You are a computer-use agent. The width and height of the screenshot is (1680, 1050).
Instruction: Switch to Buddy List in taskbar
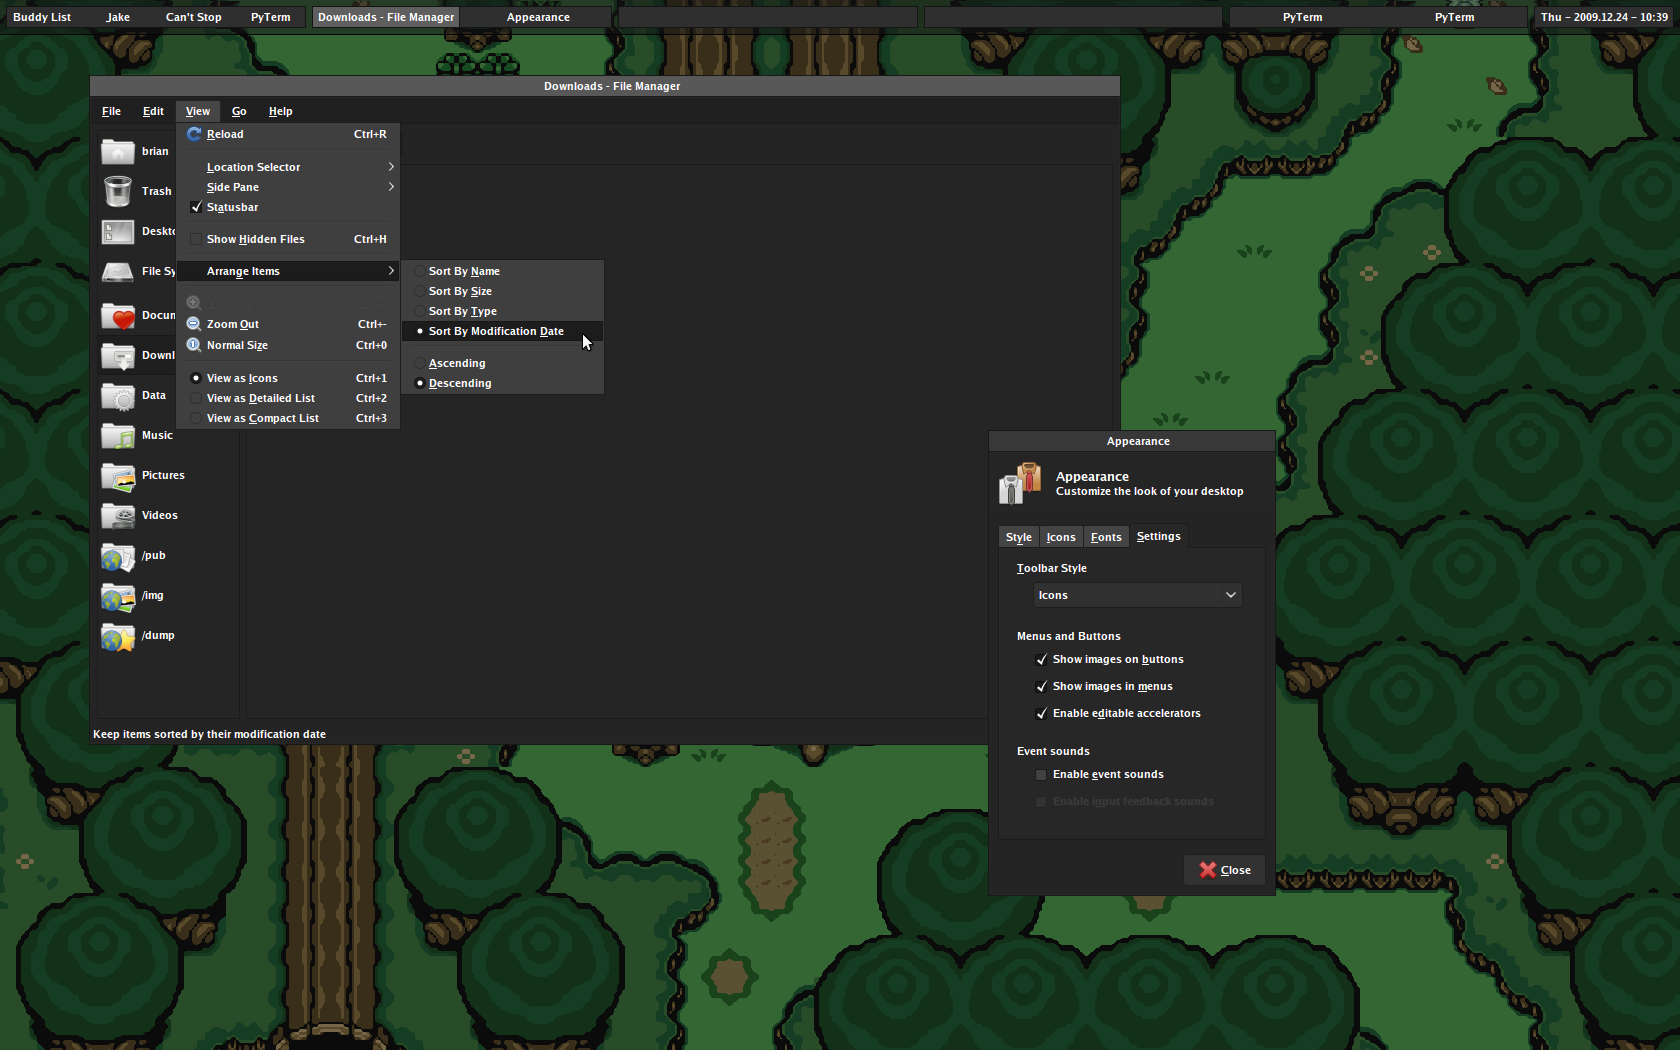click(x=42, y=17)
